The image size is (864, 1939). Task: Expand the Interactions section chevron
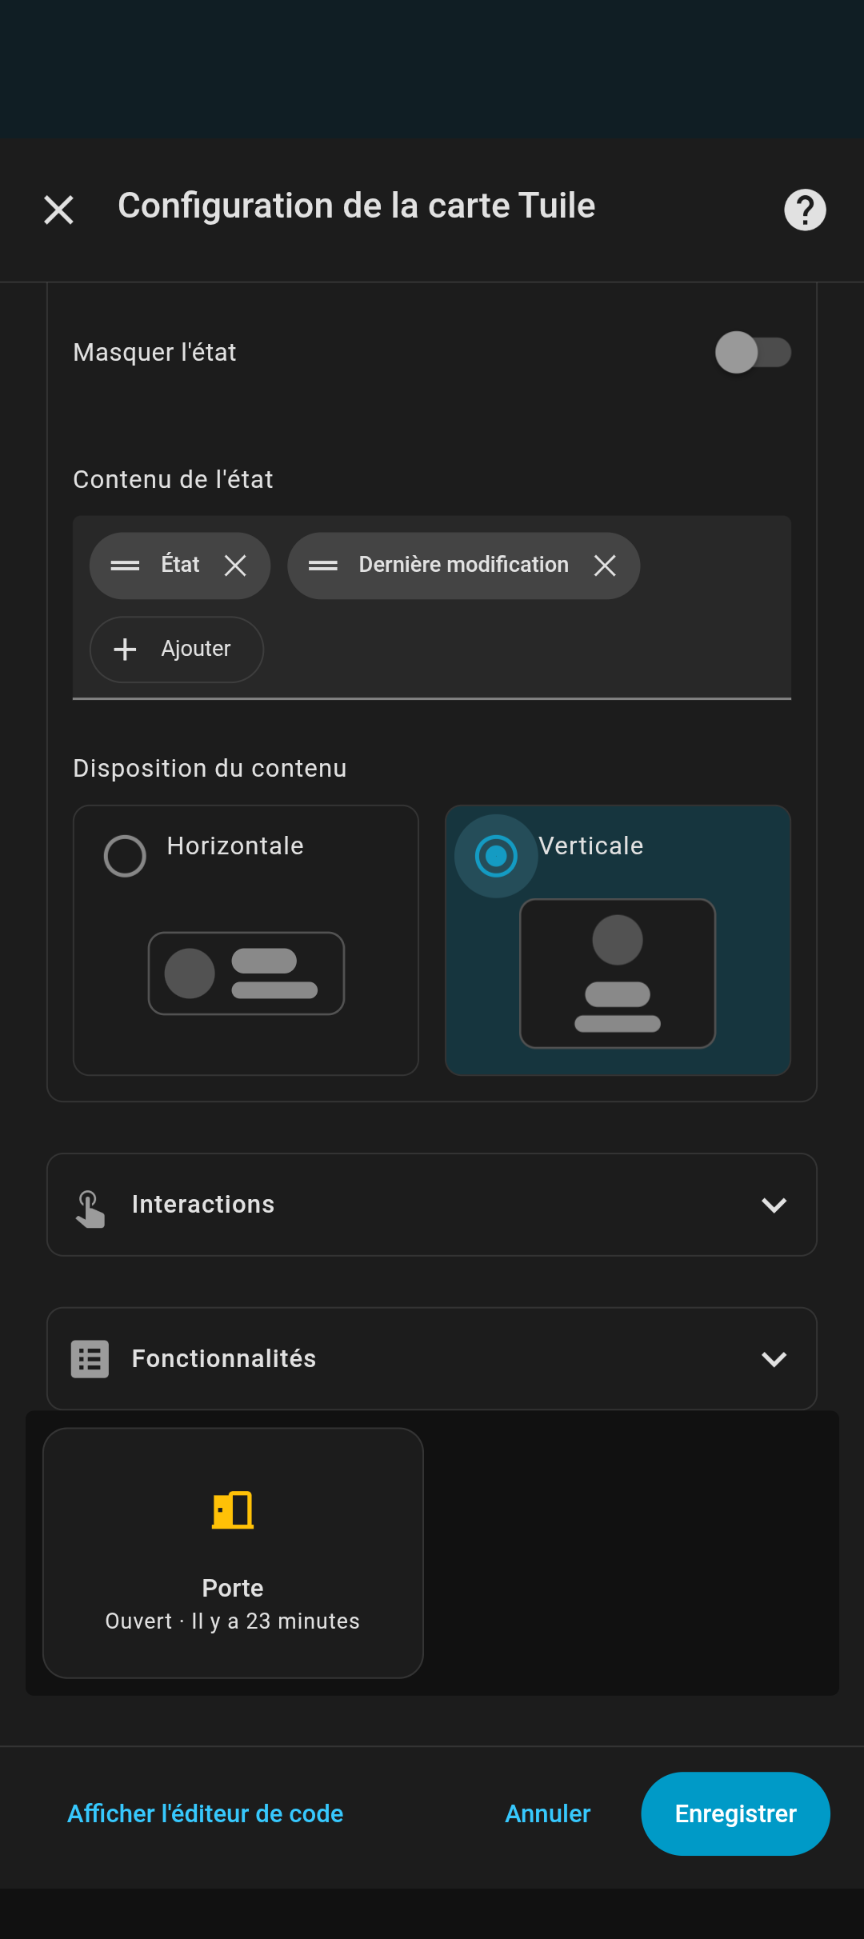[774, 1205]
